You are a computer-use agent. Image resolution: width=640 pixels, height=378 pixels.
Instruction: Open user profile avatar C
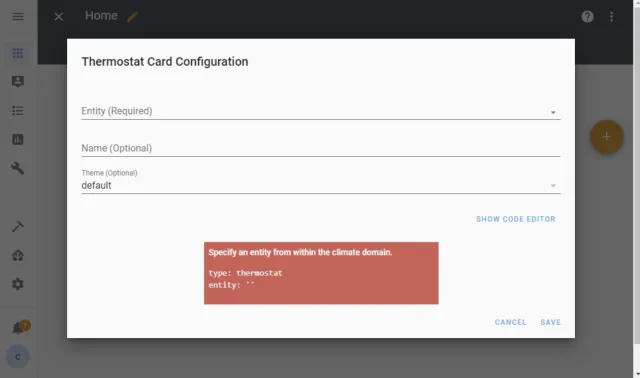click(x=18, y=357)
